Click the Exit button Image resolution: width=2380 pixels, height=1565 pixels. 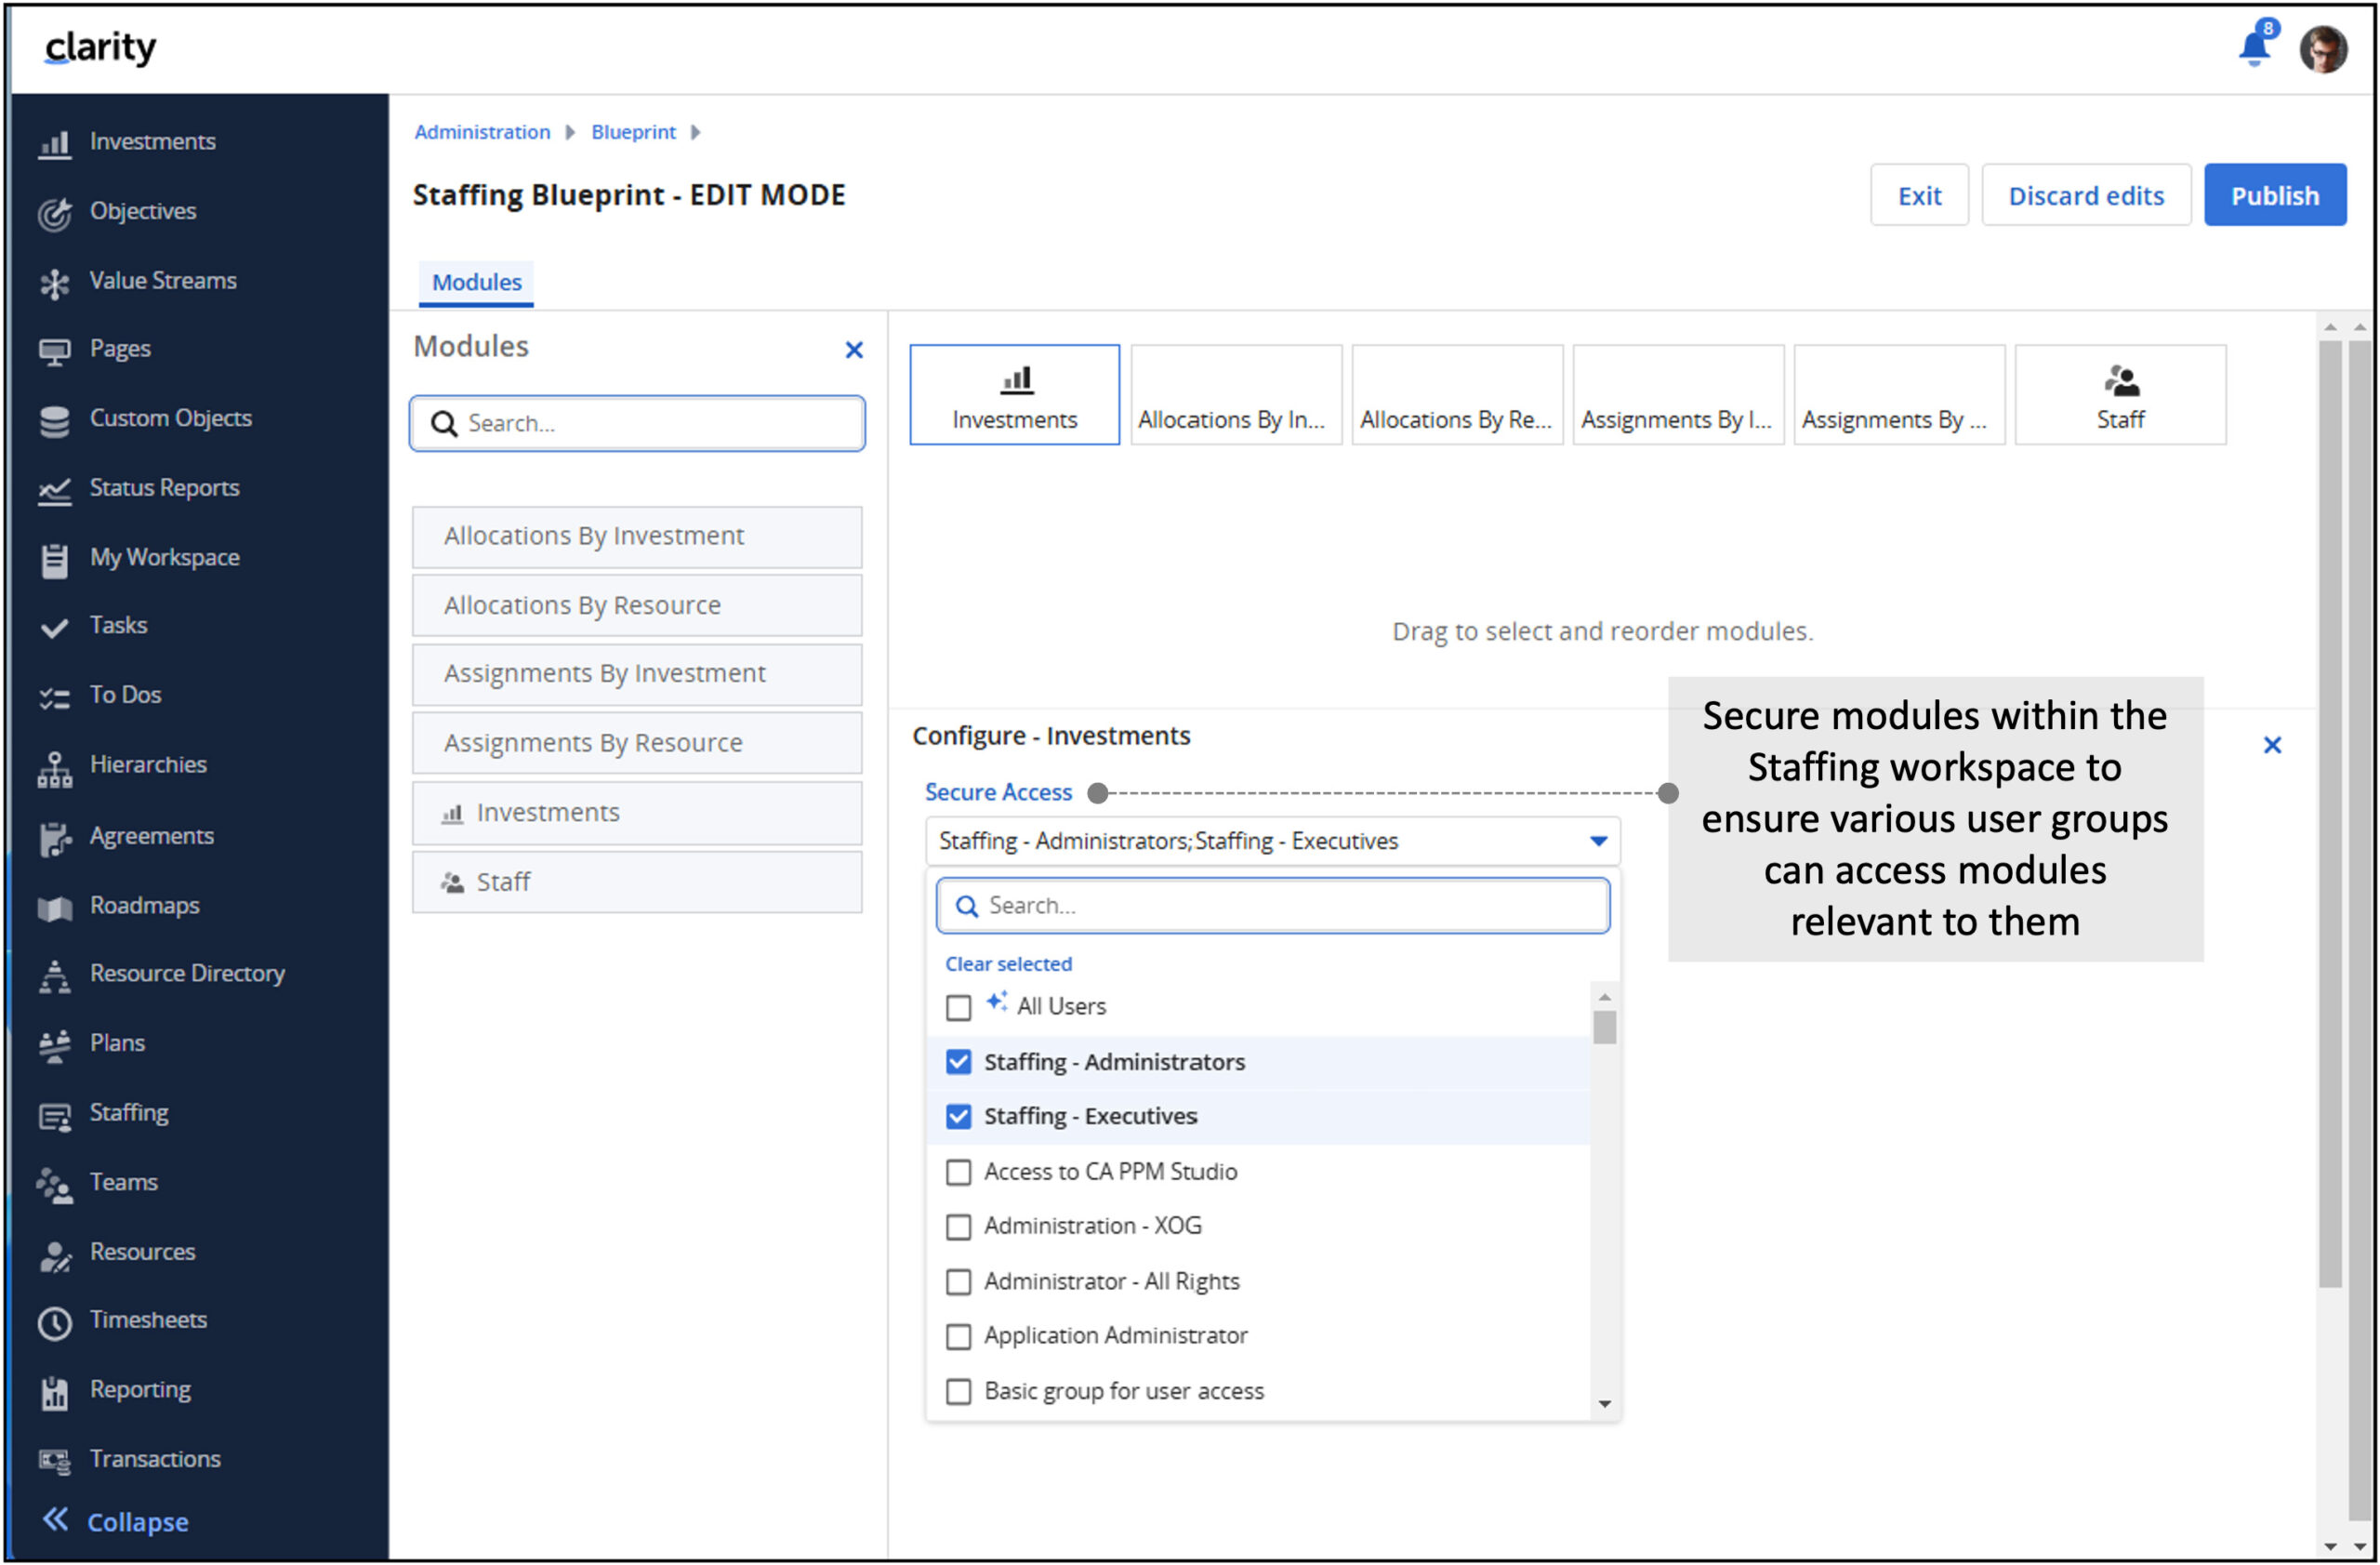click(x=1919, y=195)
